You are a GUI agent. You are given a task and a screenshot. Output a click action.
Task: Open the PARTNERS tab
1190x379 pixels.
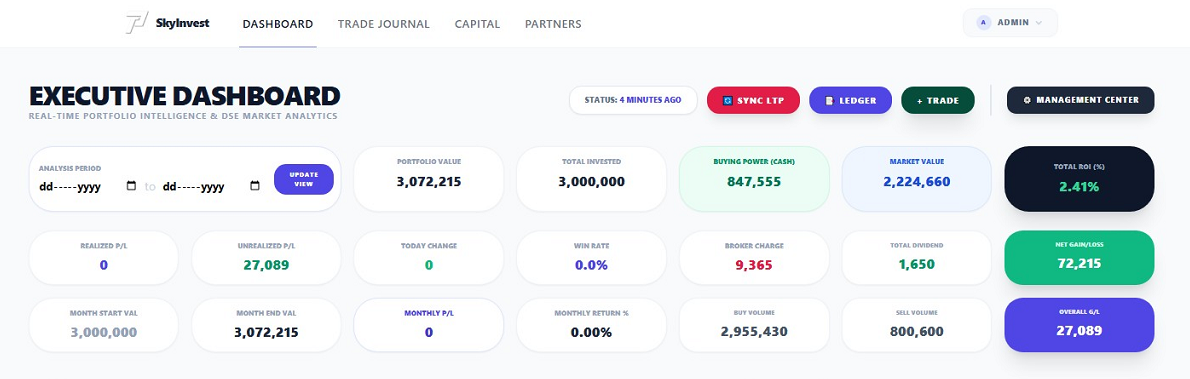tap(553, 24)
